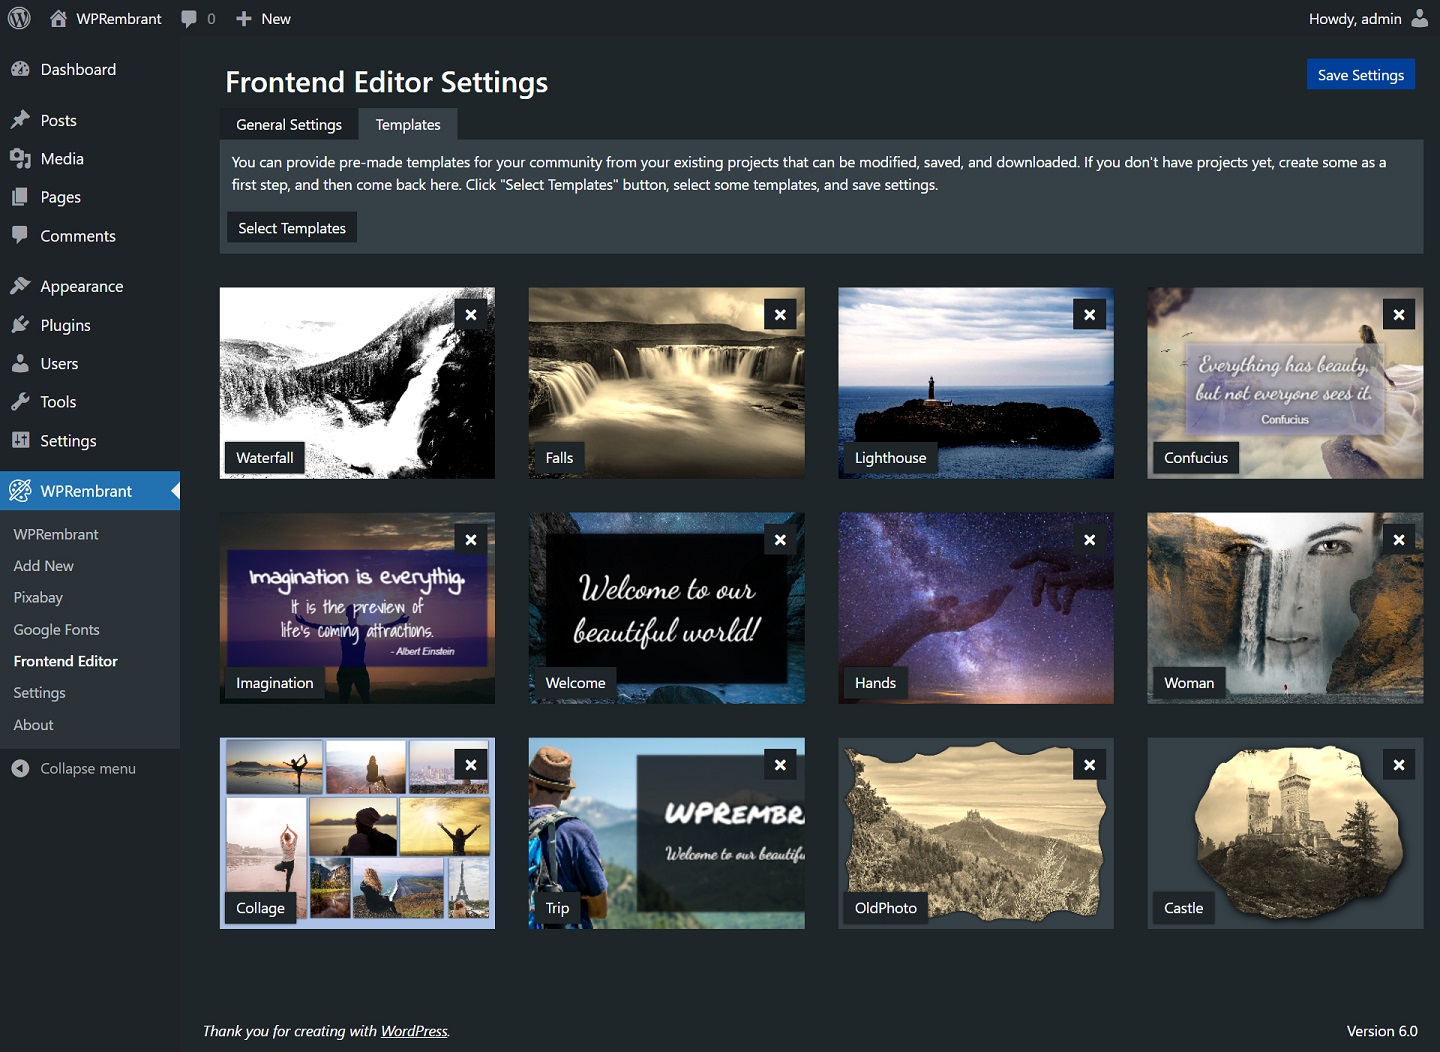Click the Woman template thumbnail
1440x1052 pixels.
pos(1285,608)
